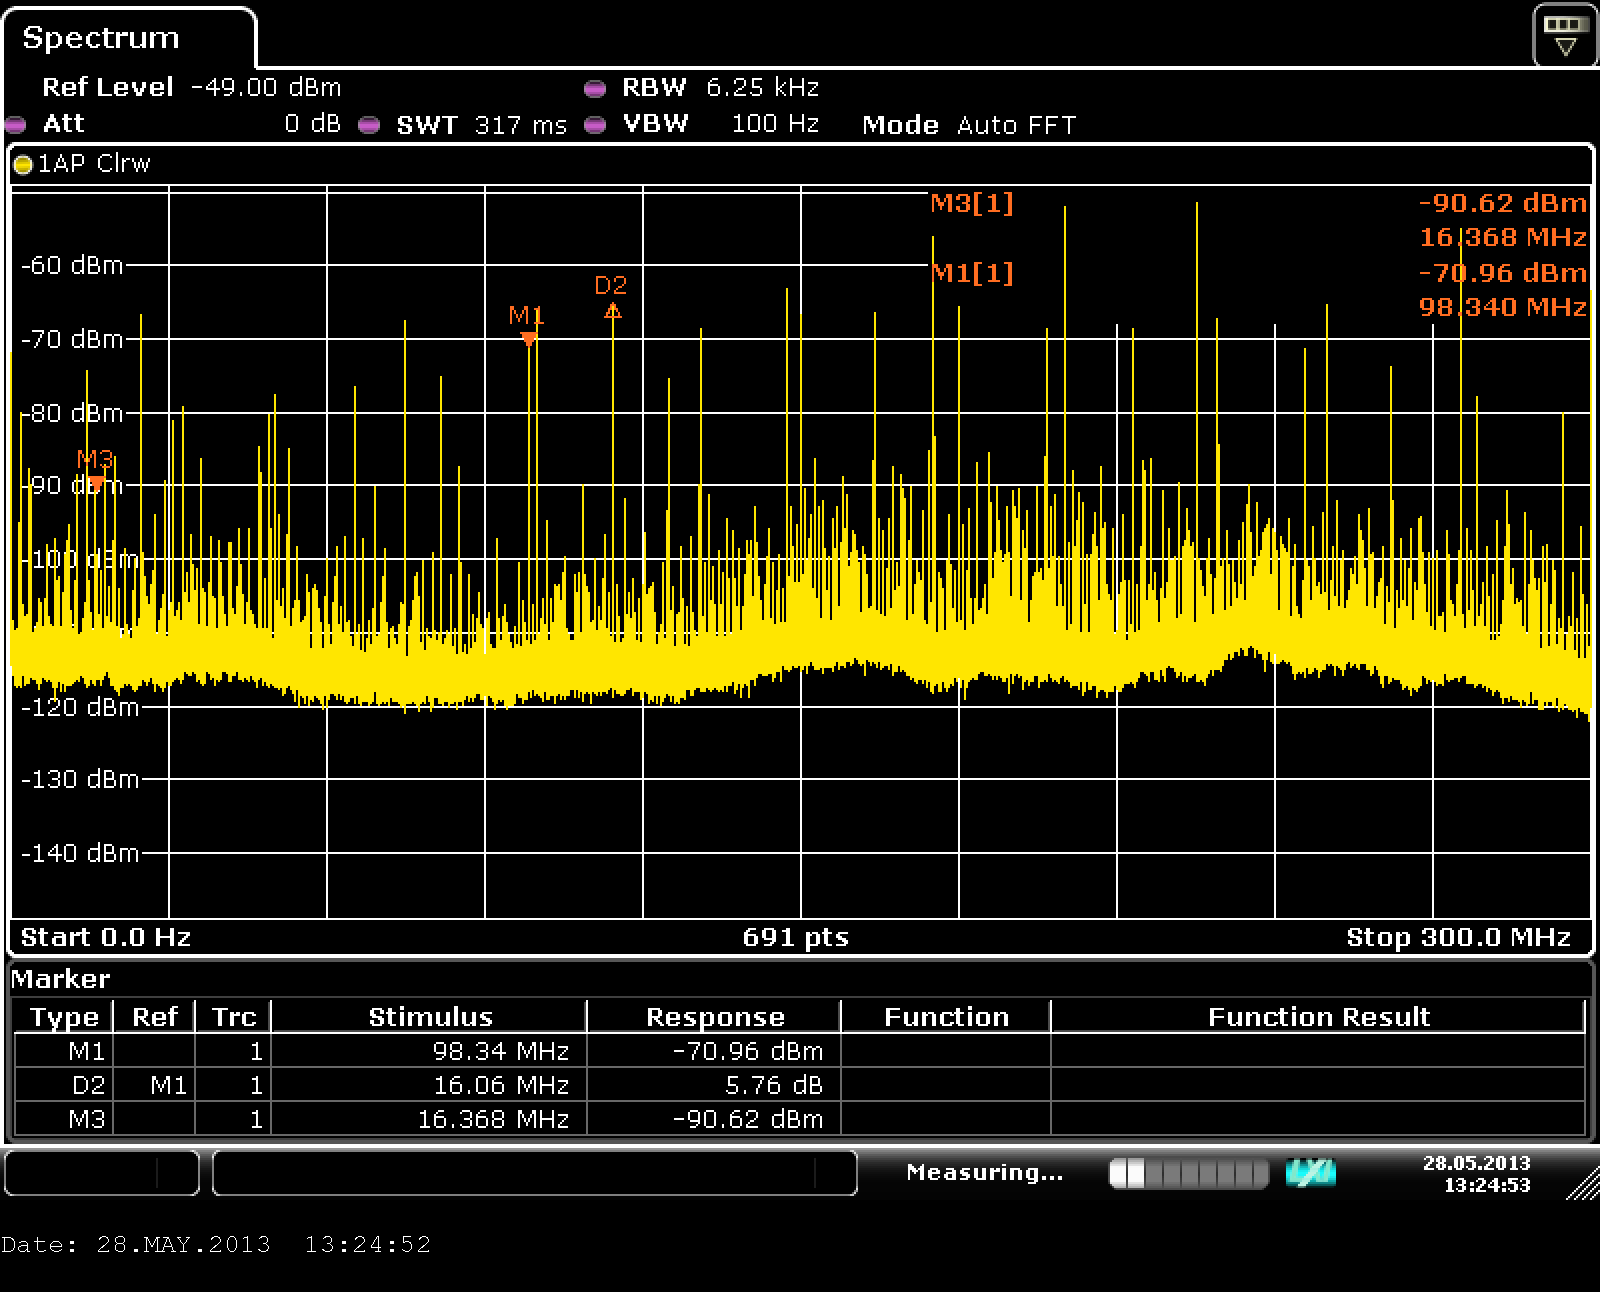
Task: Click the Mode Auto FFT setting
Action: pyautogui.click(x=968, y=125)
